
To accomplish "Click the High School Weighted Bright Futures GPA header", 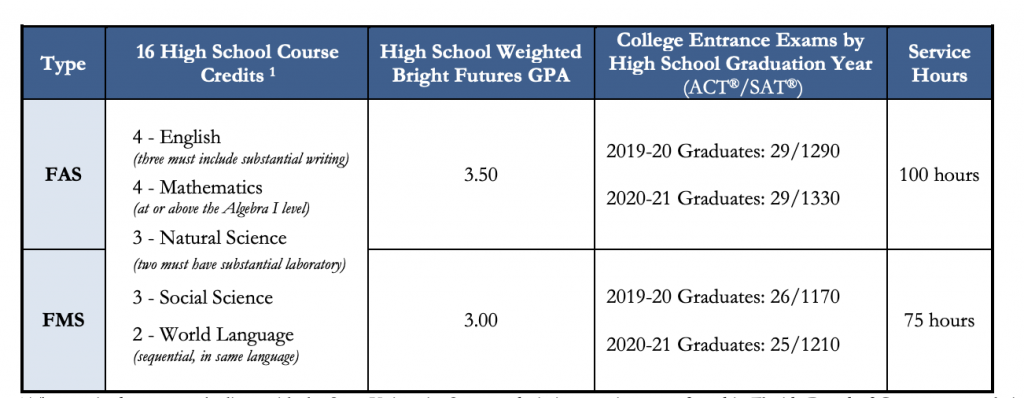I will click(x=481, y=63).
